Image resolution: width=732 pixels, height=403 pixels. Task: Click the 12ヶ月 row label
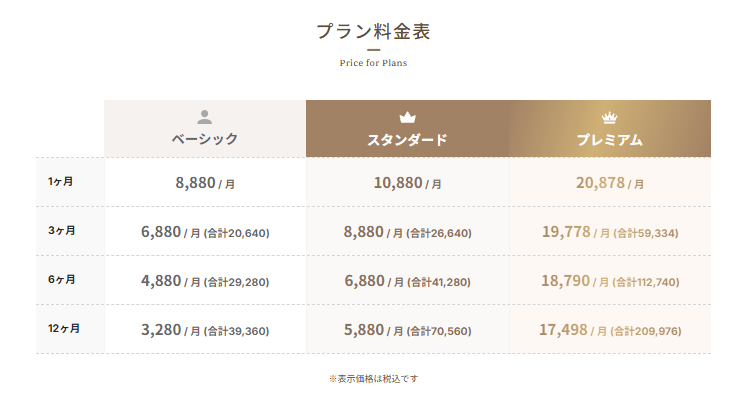(x=63, y=328)
